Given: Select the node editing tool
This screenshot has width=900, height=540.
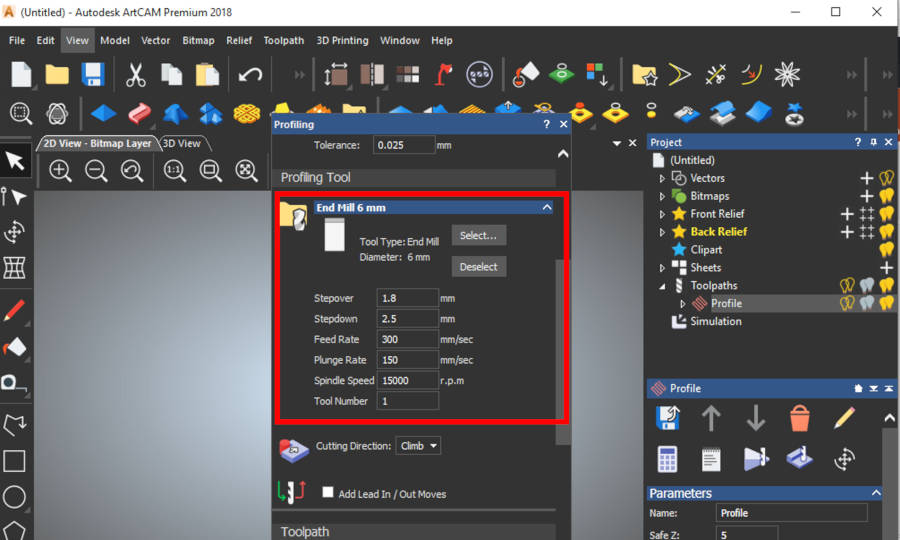Looking at the screenshot, I should click(x=15, y=197).
